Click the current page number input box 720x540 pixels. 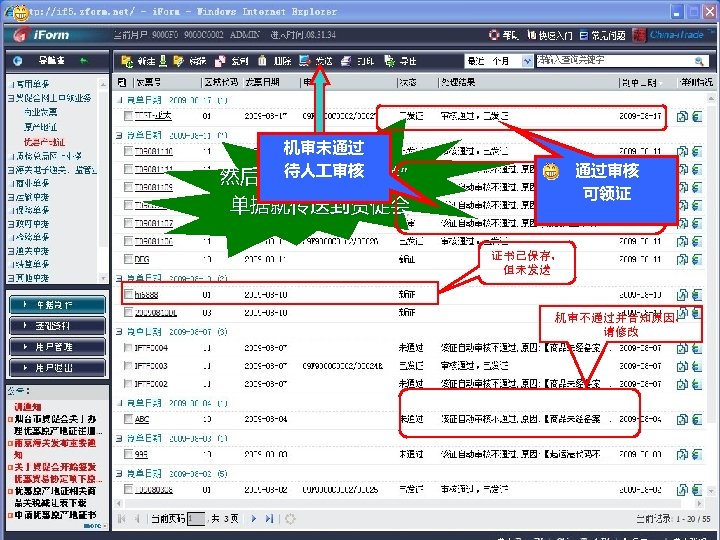point(196,519)
